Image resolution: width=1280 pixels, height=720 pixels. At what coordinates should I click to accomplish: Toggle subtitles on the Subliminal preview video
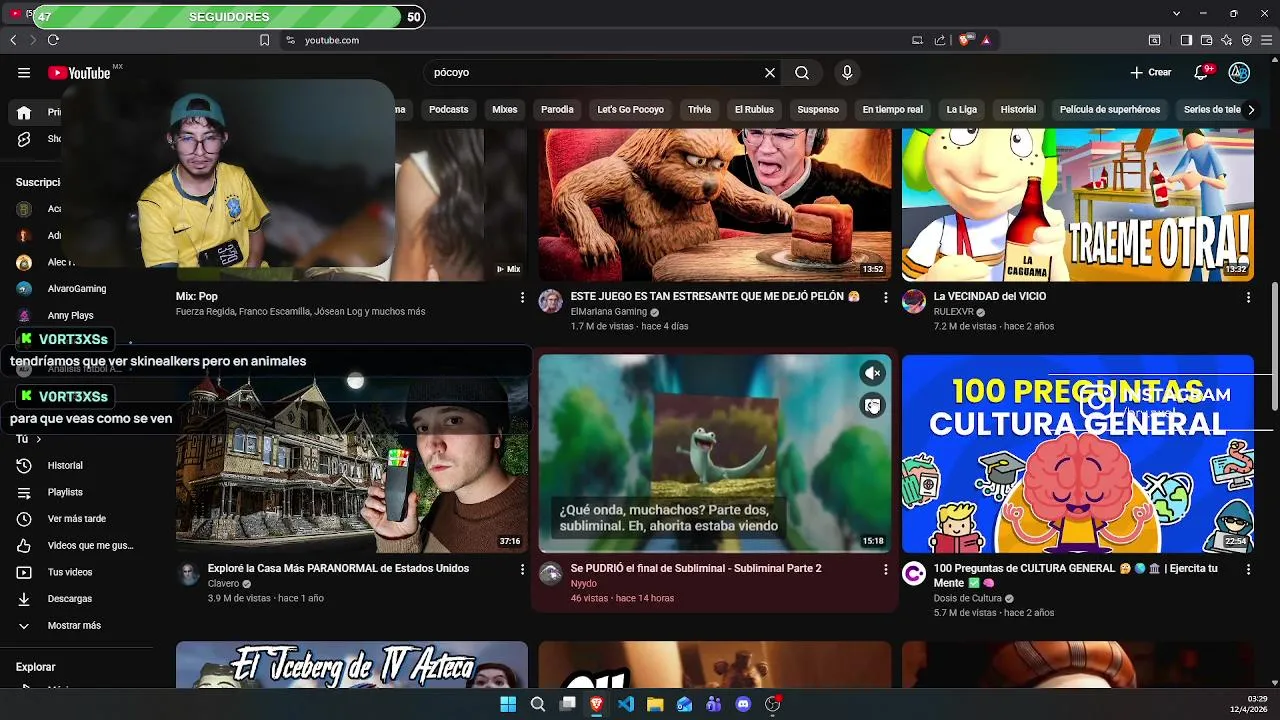pos(873,405)
